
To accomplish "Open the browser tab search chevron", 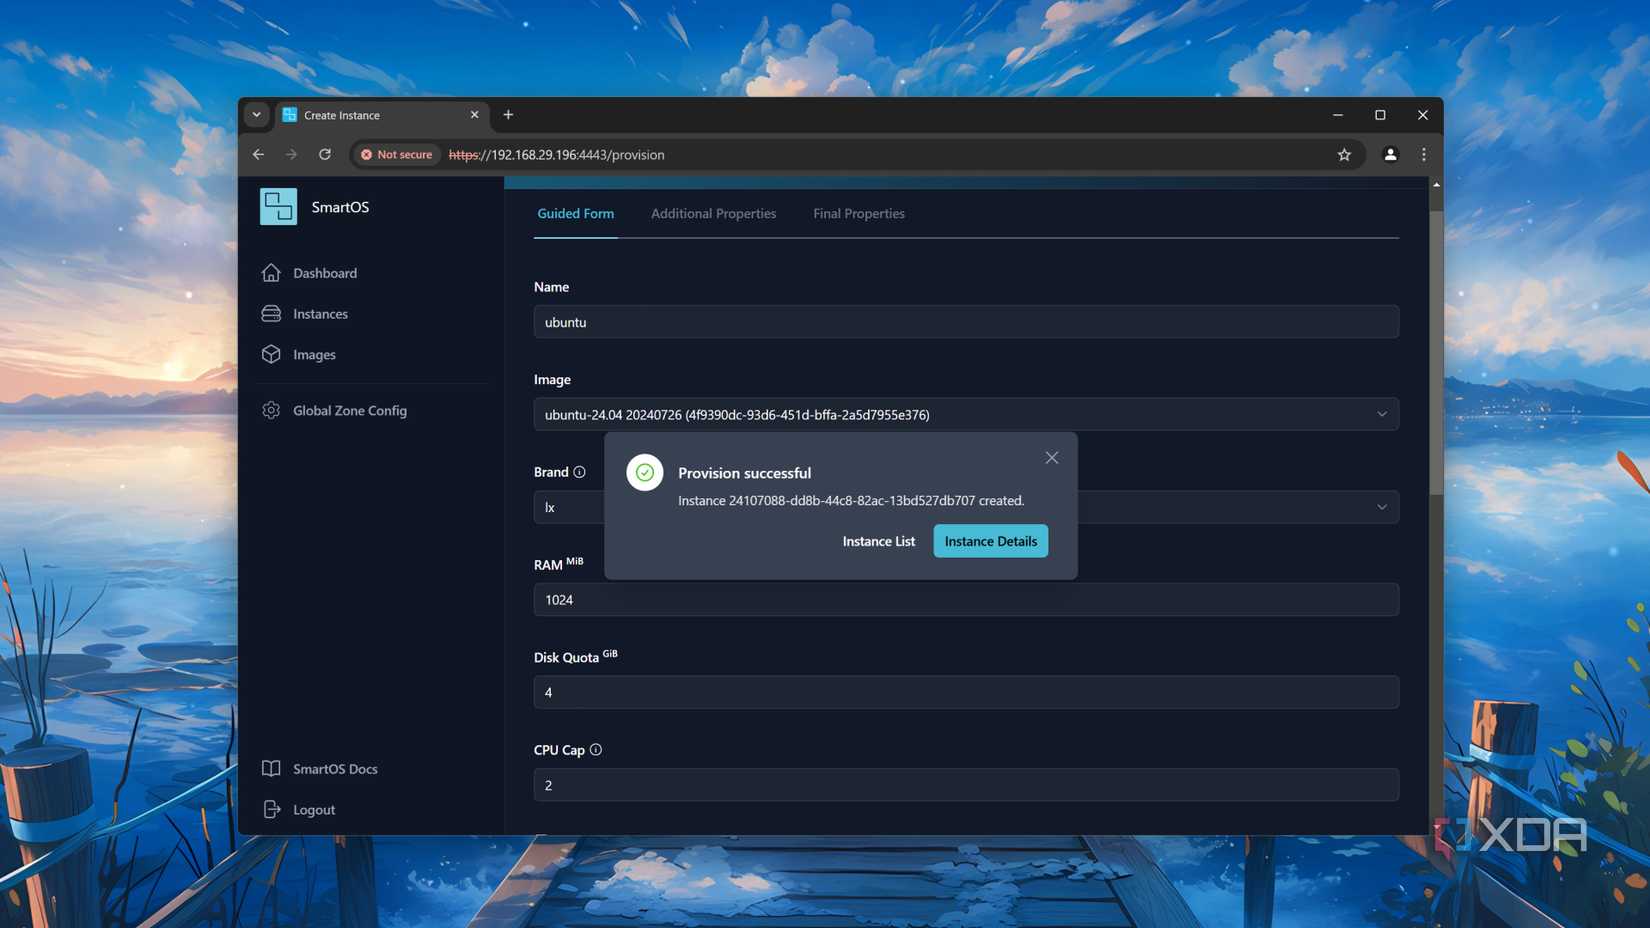I will (x=256, y=114).
